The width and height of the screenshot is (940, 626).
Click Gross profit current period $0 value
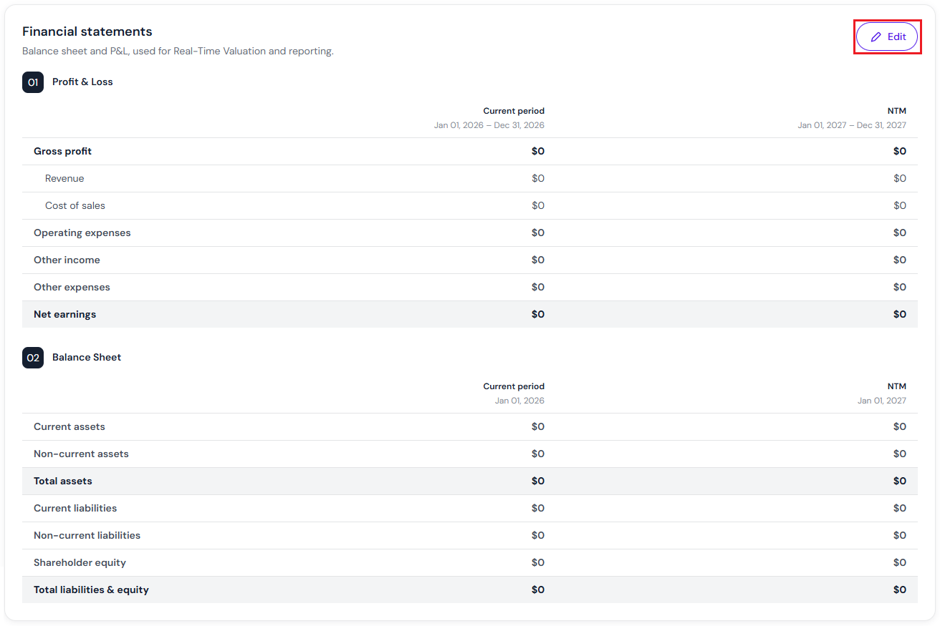click(x=538, y=151)
